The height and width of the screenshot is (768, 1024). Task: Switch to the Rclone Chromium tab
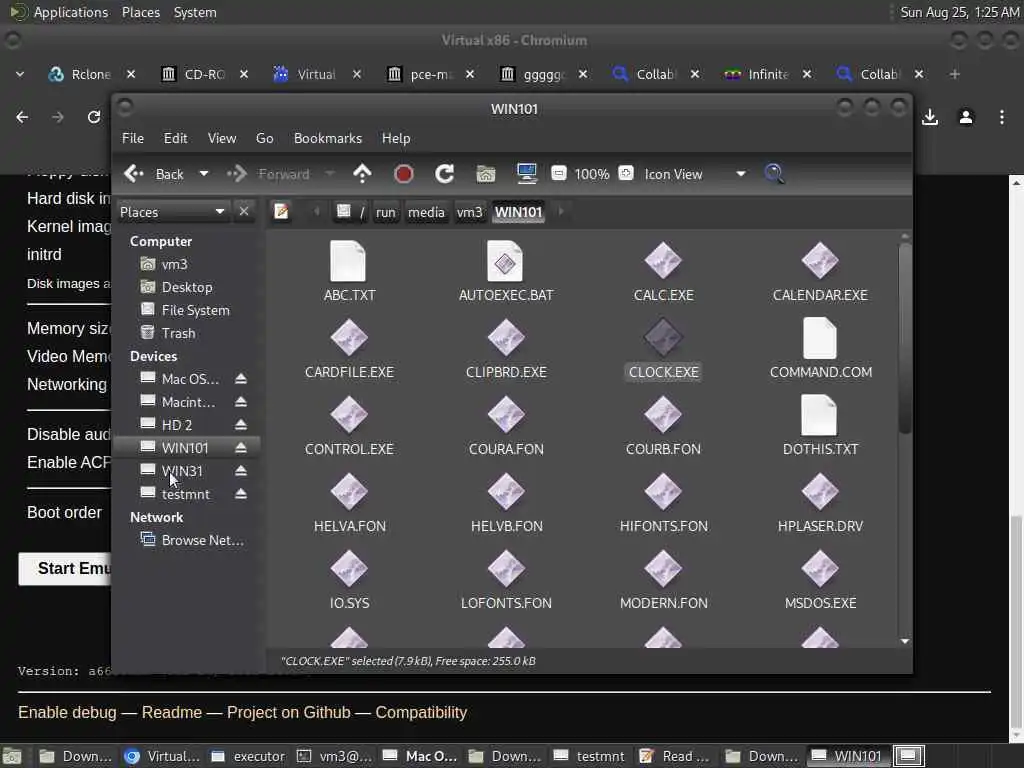point(91,74)
